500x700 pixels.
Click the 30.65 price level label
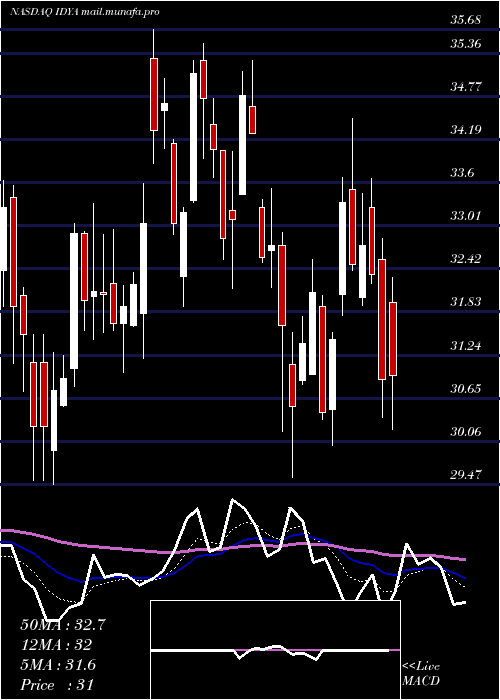(466, 388)
